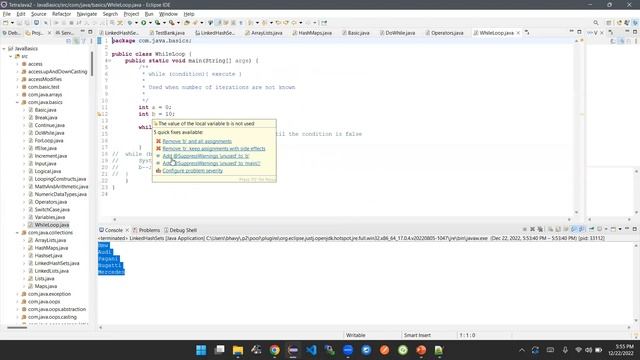Toggle Pin Console icon
This screenshot has width=640, height=360.
591,229
